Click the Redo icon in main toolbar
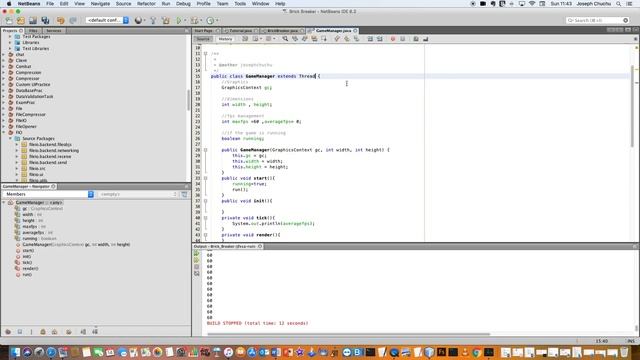The width and height of the screenshot is (640, 360). pos(73,20)
